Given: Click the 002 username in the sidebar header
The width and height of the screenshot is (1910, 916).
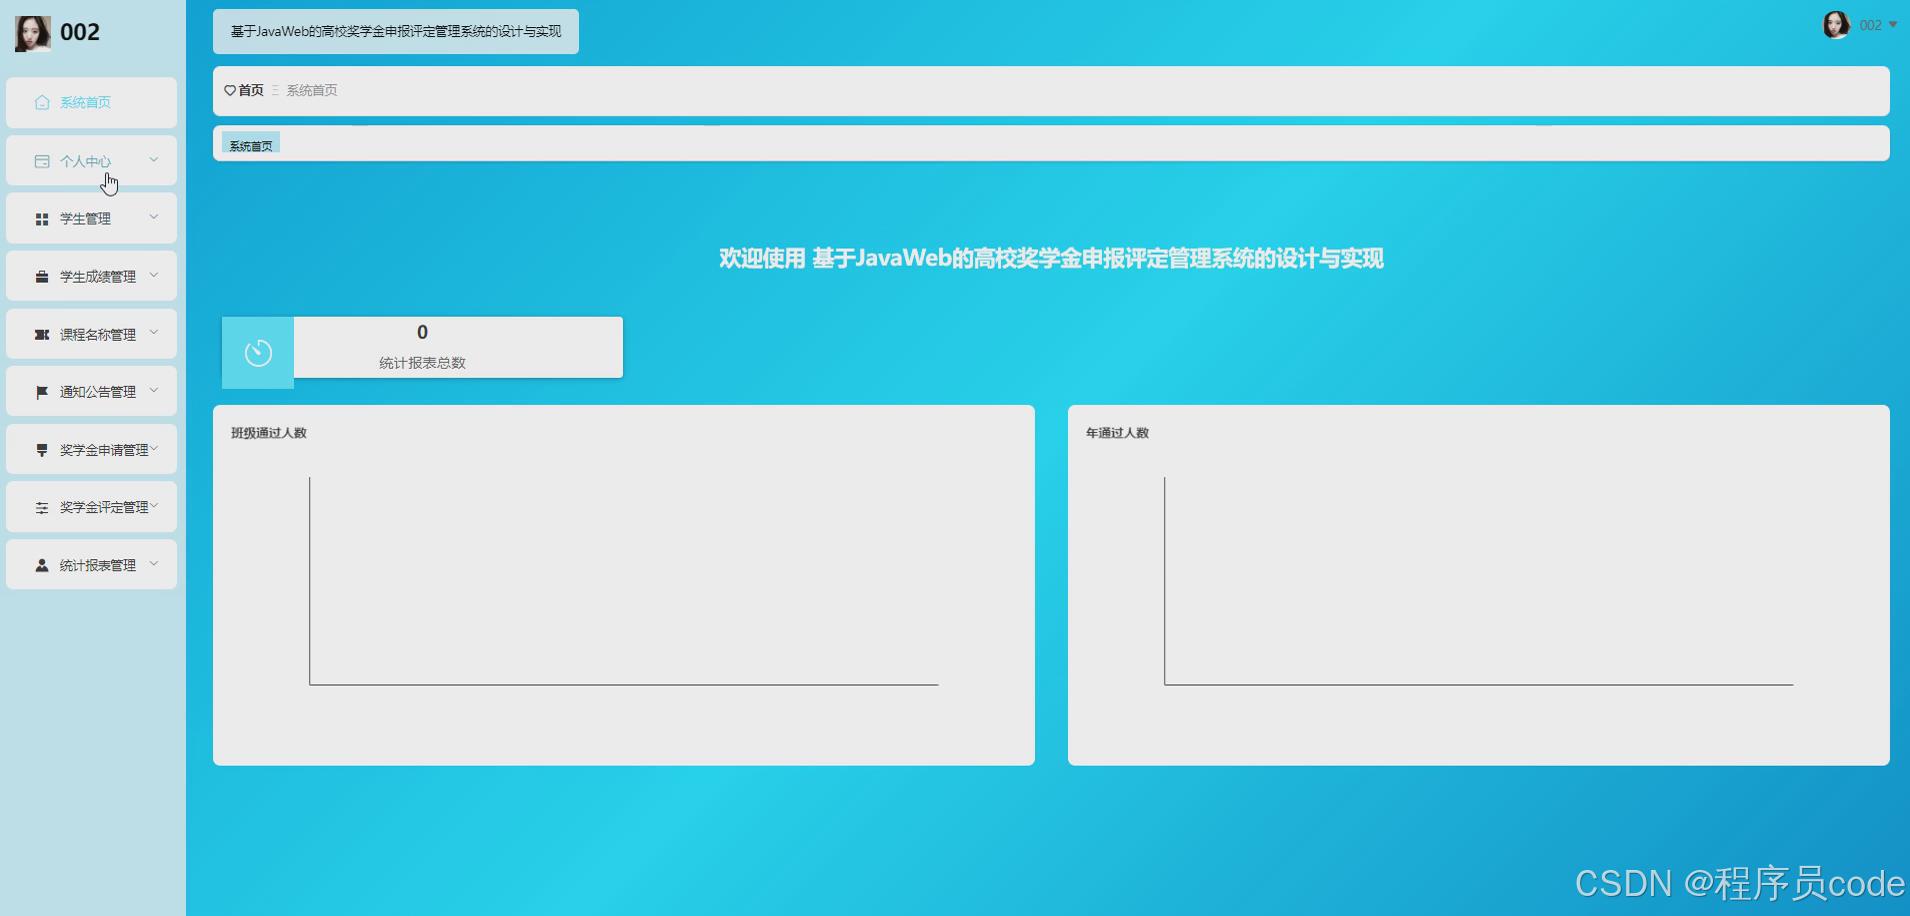Looking at the screenshot, I should (80, 32).
